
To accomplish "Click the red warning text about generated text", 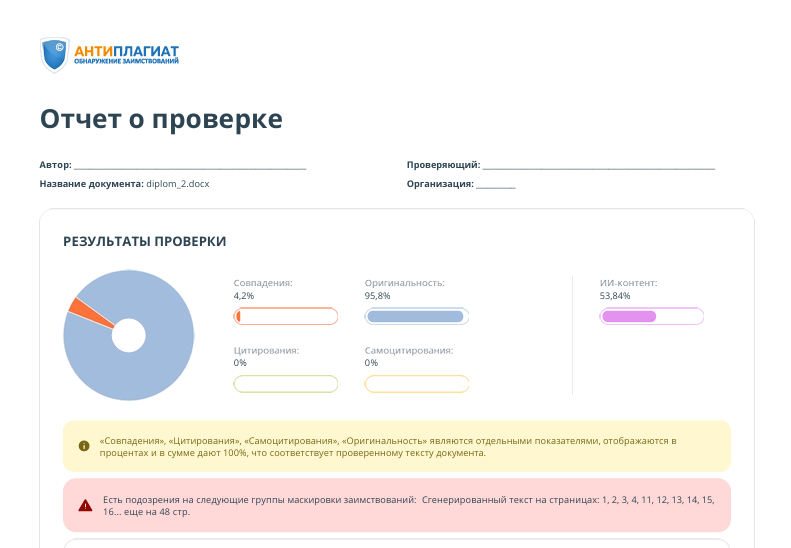I will 409,506.
